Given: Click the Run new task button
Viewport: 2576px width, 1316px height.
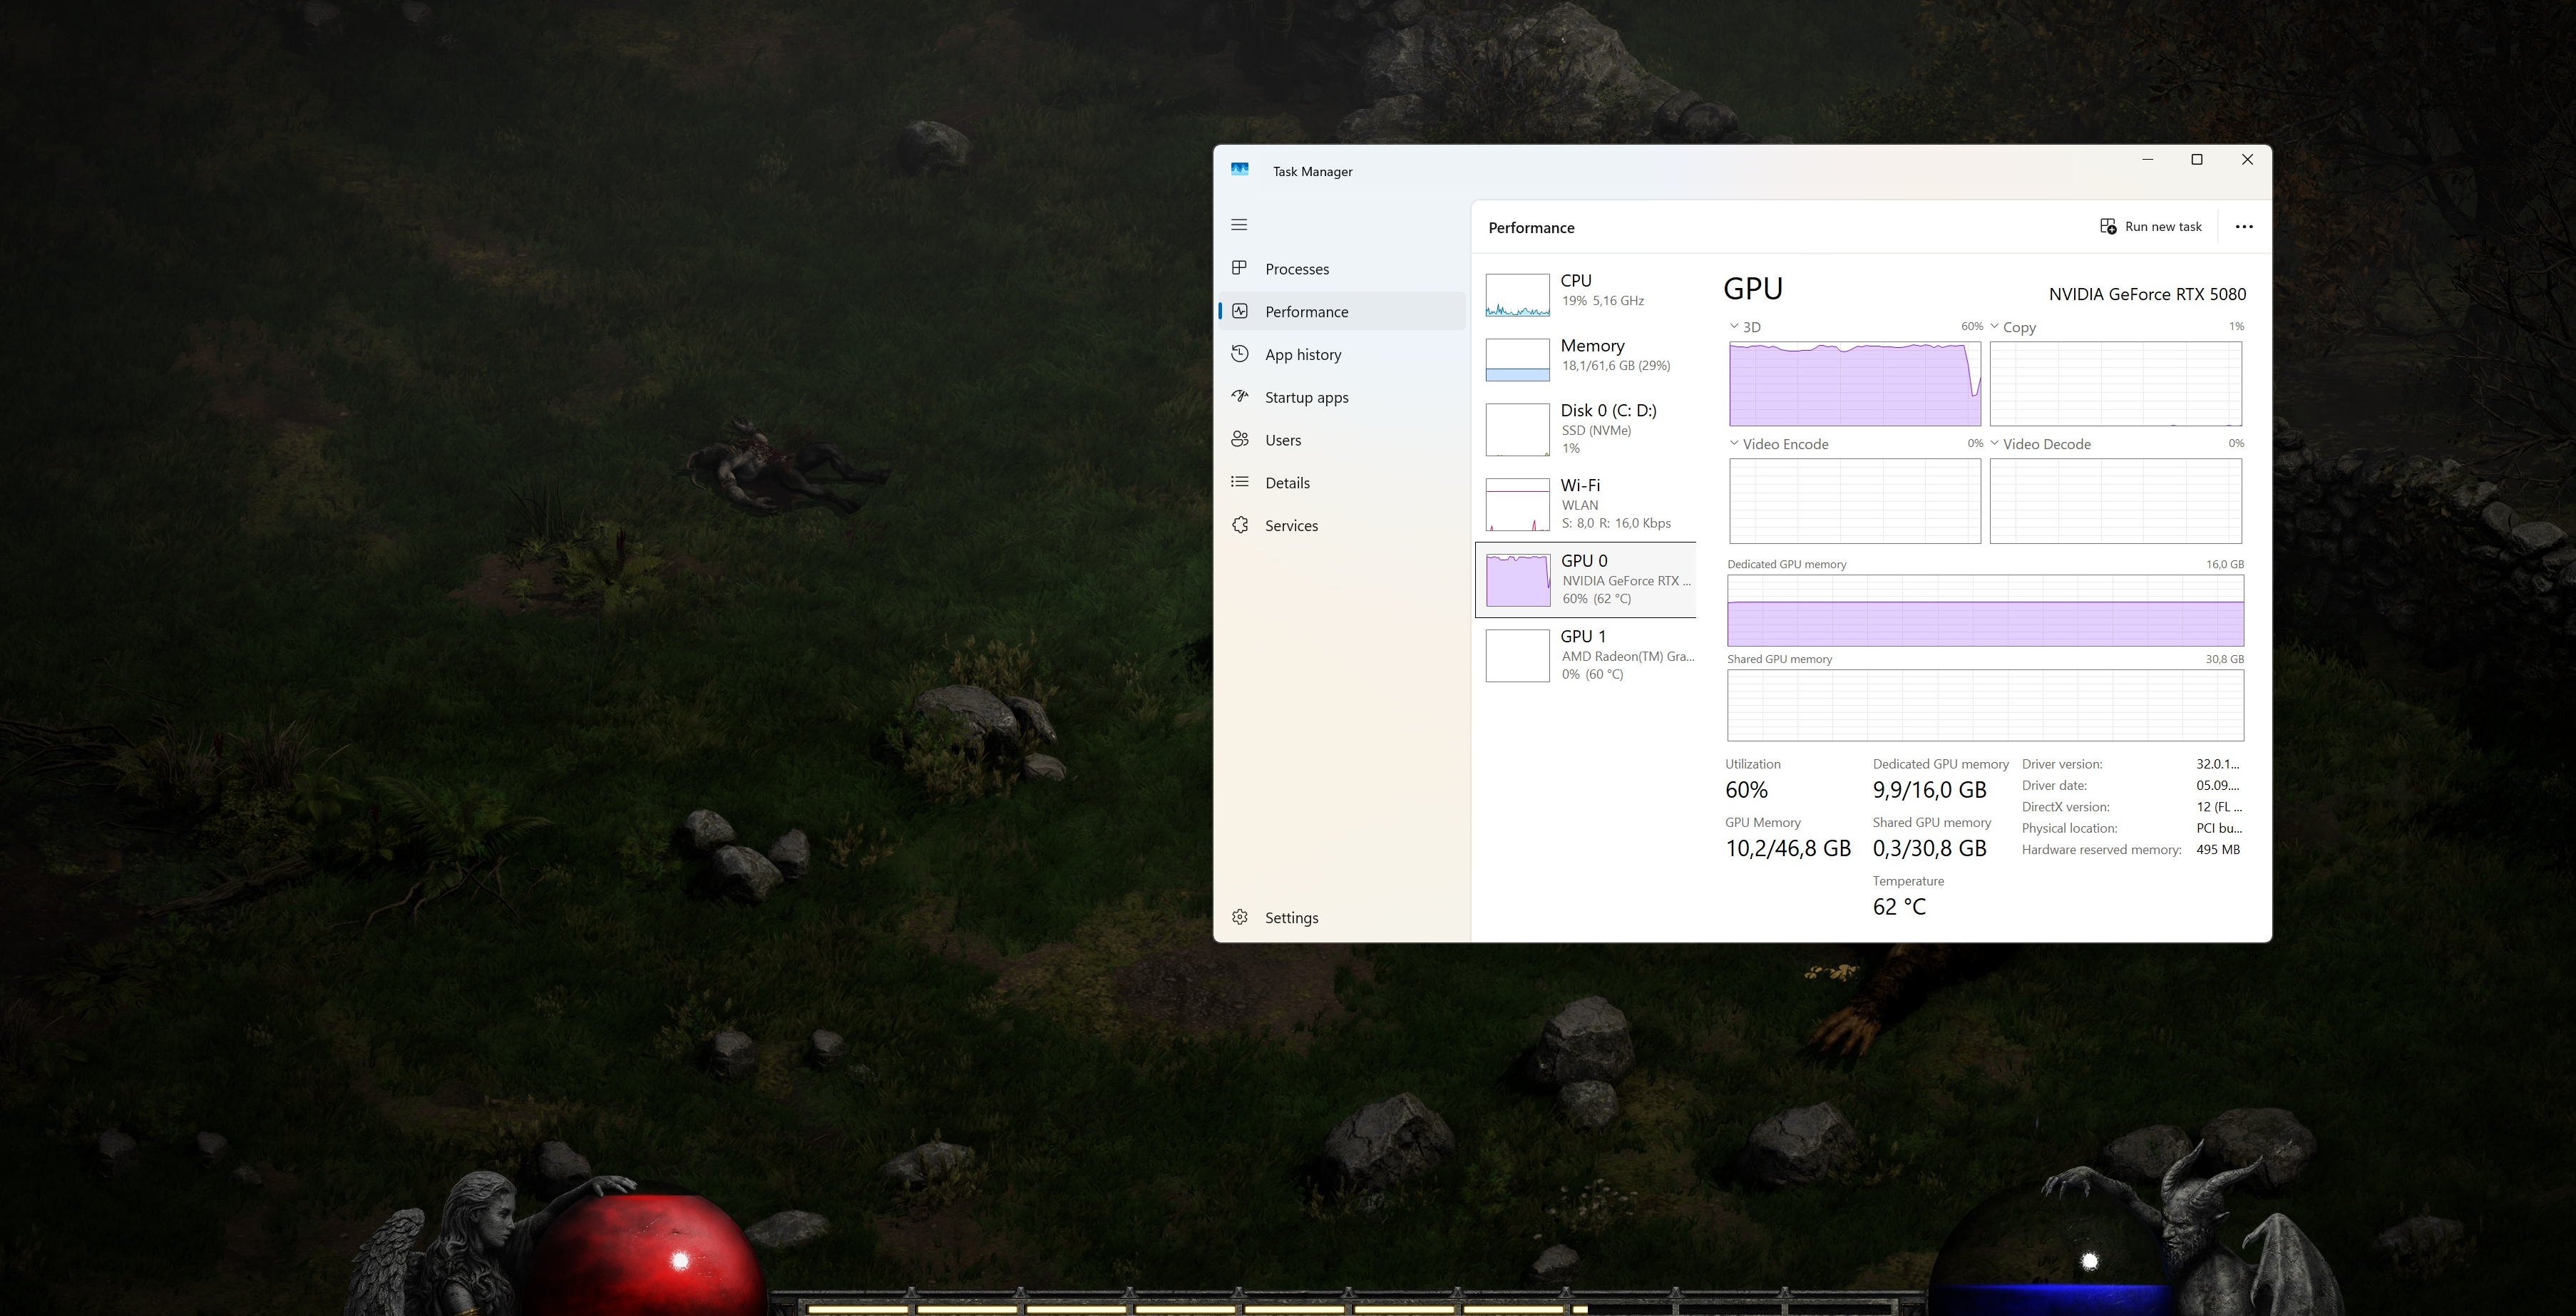Looking at the screenshot, I should coord(2151,227).
